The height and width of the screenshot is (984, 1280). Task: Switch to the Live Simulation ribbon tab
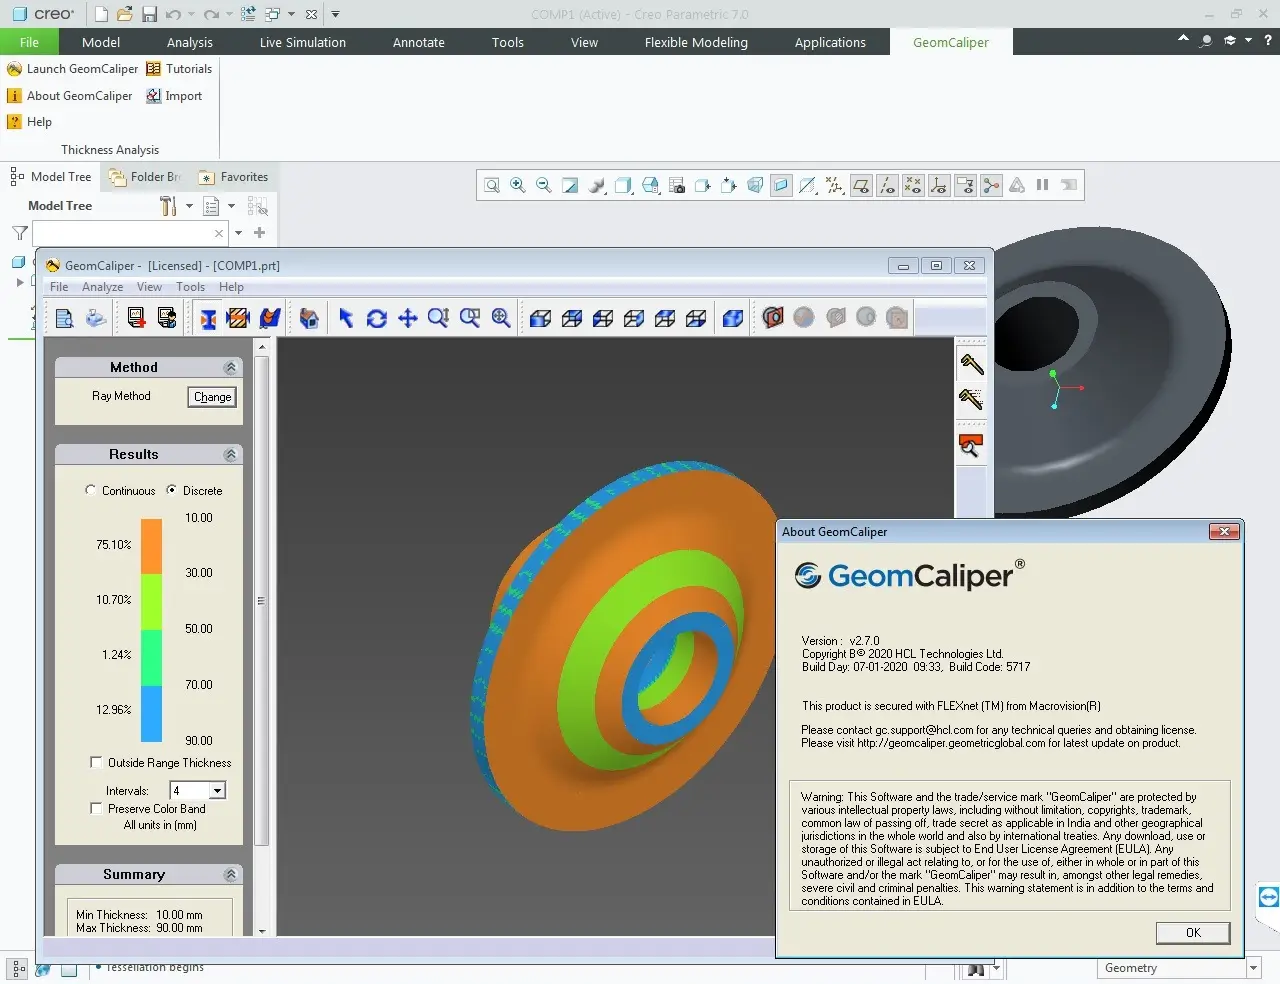click(303, 42)
